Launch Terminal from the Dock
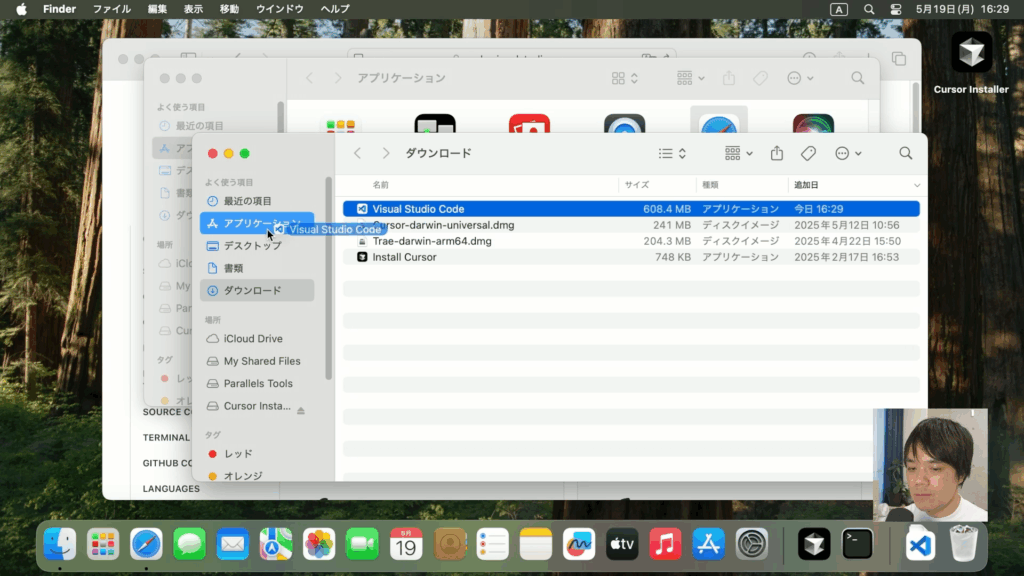The height and width of the screenshot is (576, 1024). click(857, 545)
